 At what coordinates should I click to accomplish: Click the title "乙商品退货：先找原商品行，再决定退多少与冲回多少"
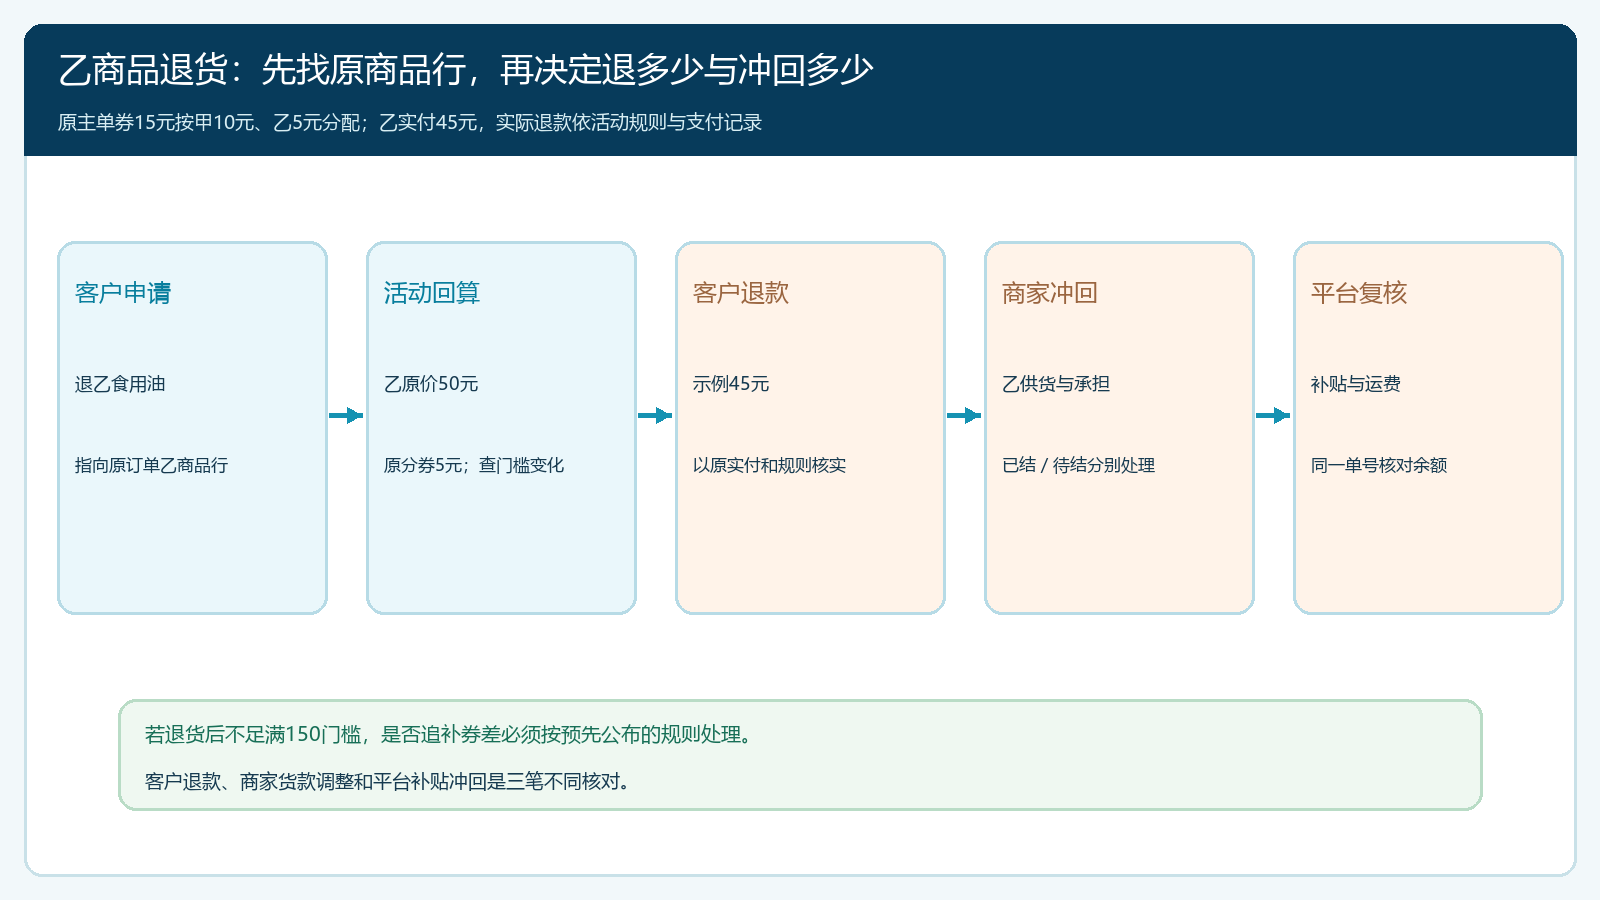[x=465, y=70]
